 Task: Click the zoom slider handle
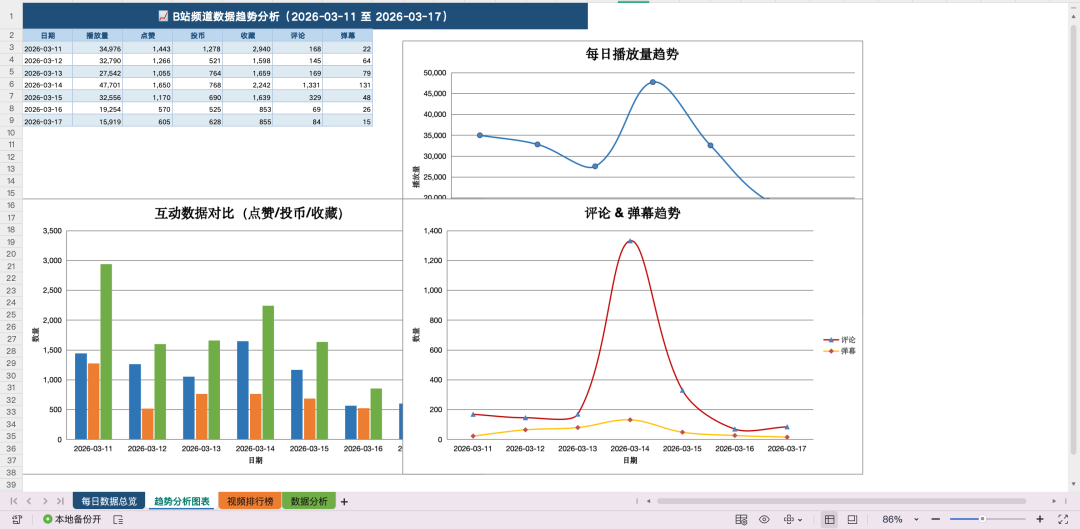click(982, 519)
